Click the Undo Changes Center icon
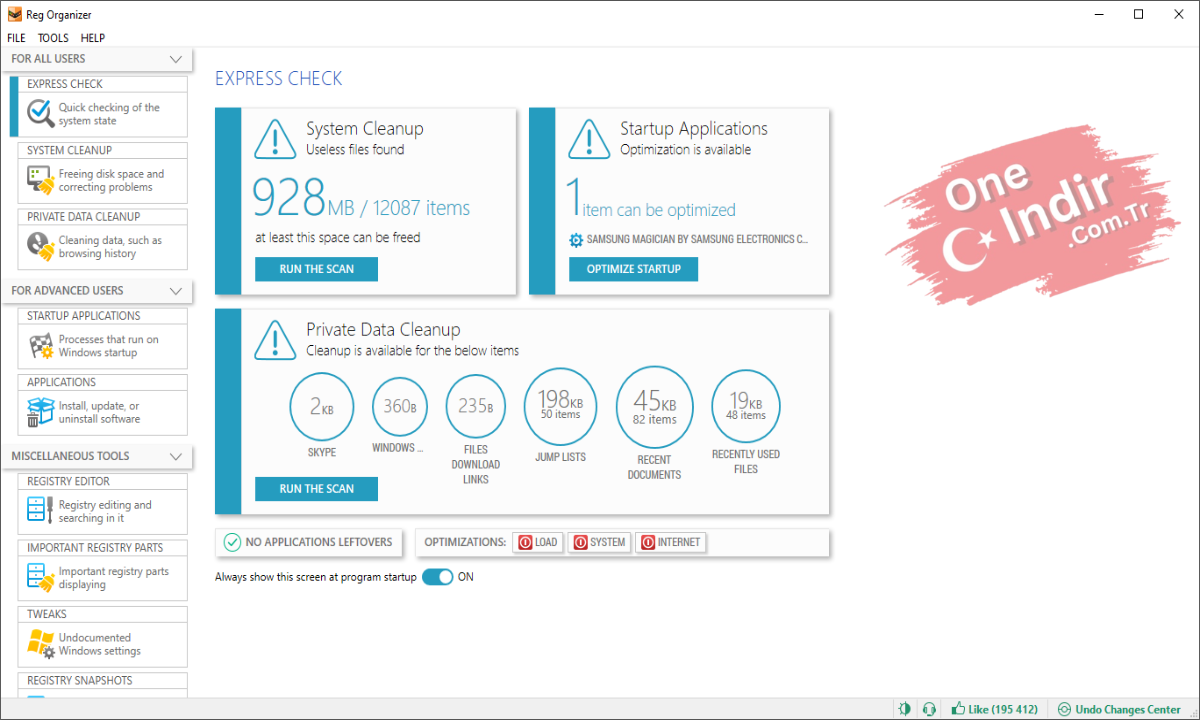The width and height of the screenshot is (1200, 720). click(1064, 709)
